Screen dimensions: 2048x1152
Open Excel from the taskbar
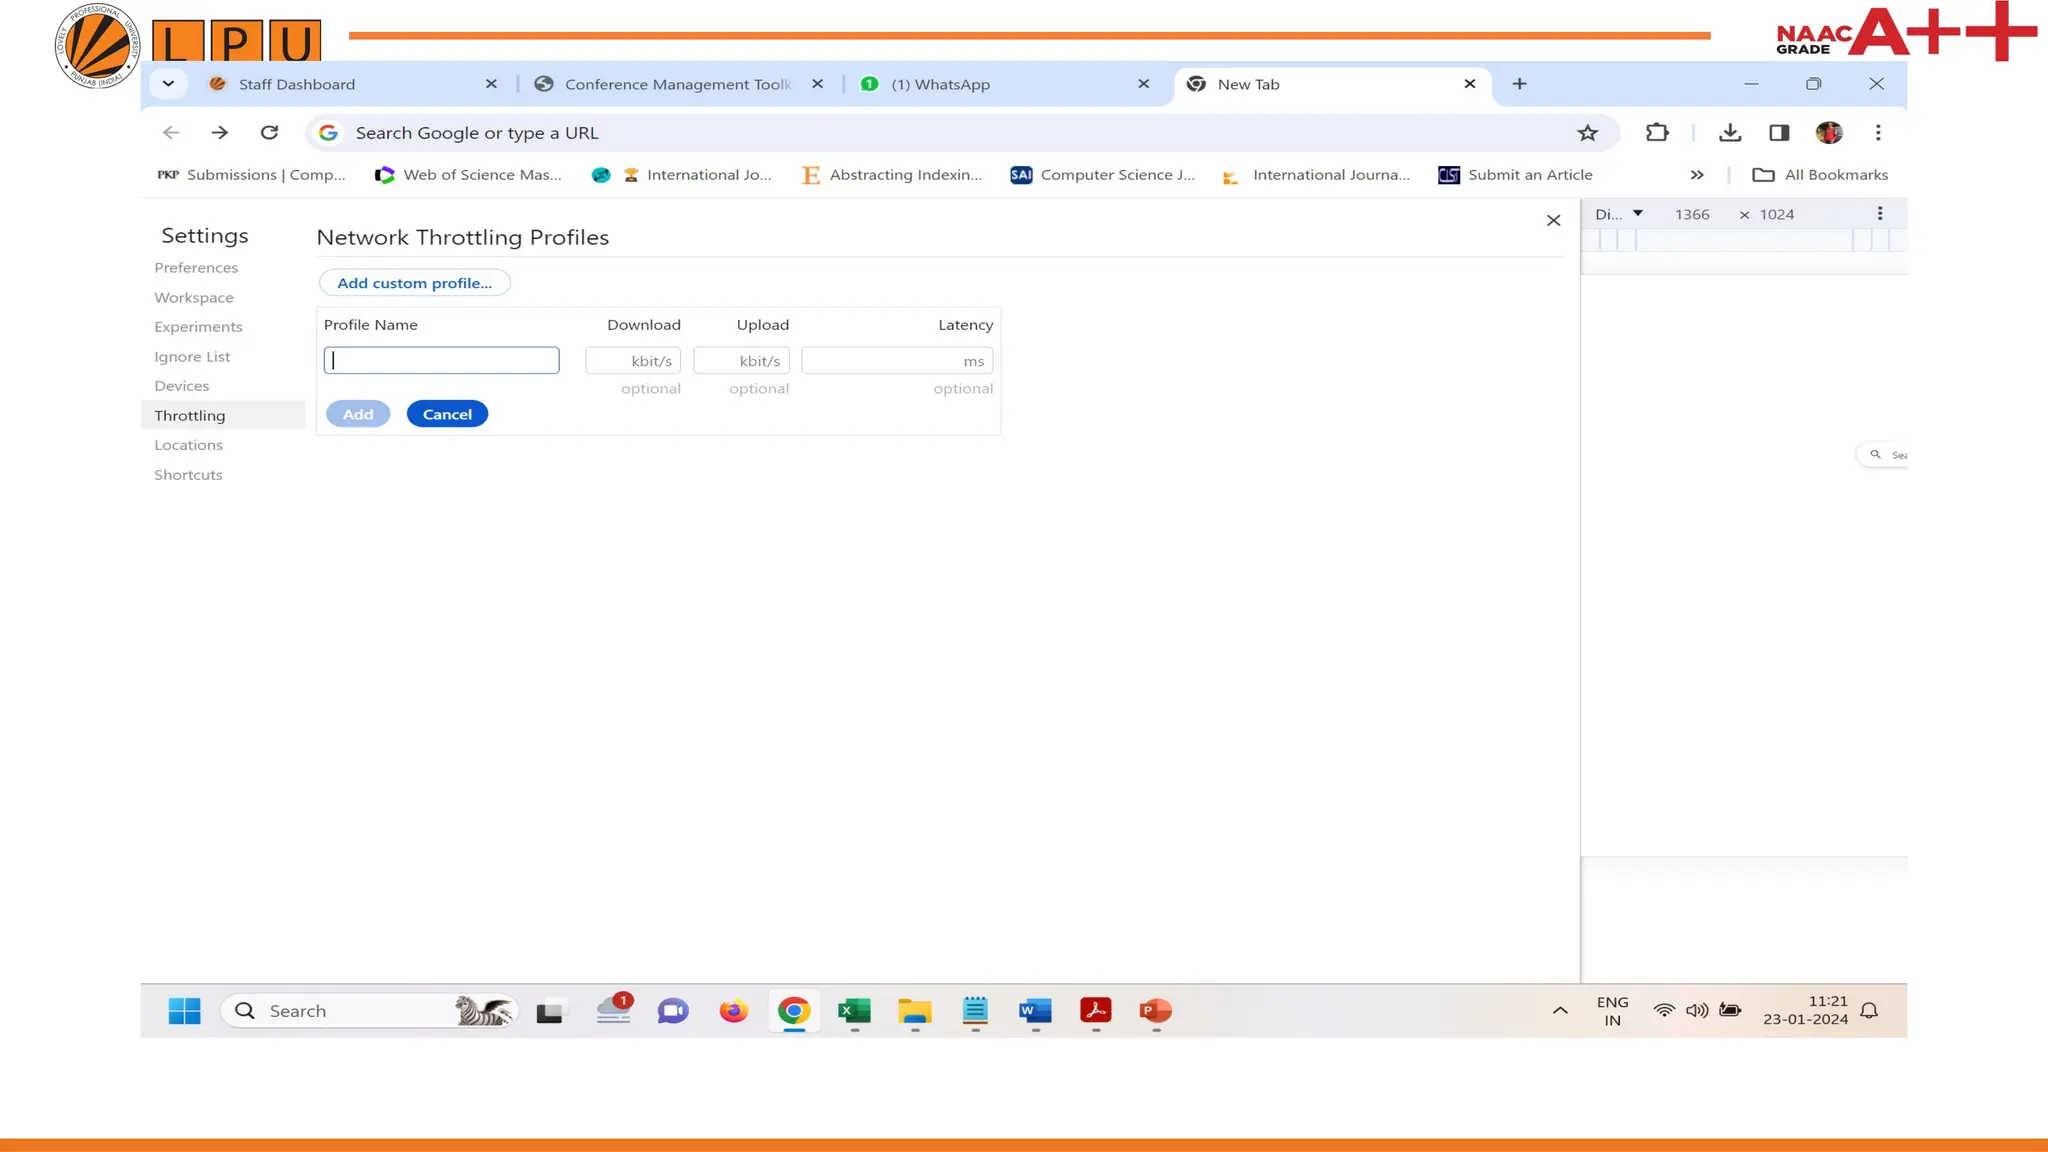point(854,1011)
